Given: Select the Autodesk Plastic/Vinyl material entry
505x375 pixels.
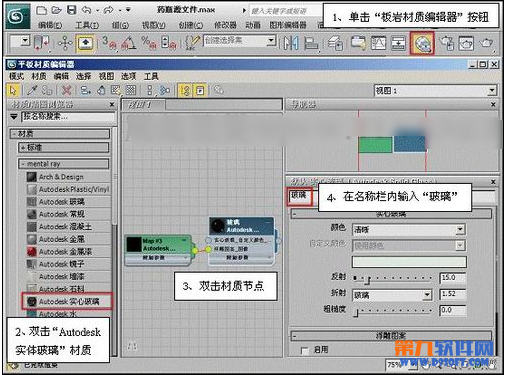Looking at the screenshot, I should [x=69, y=189].
